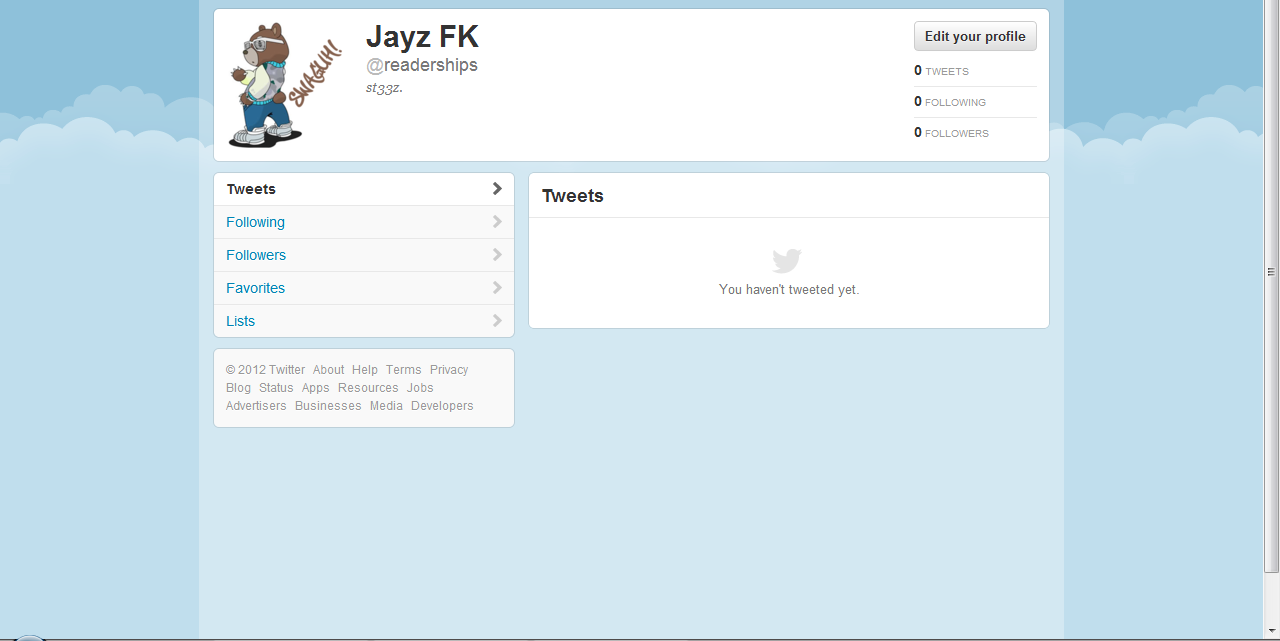Click the "You haven't tweeted yet." message
1280x641 pixels.
pos(789,290)
